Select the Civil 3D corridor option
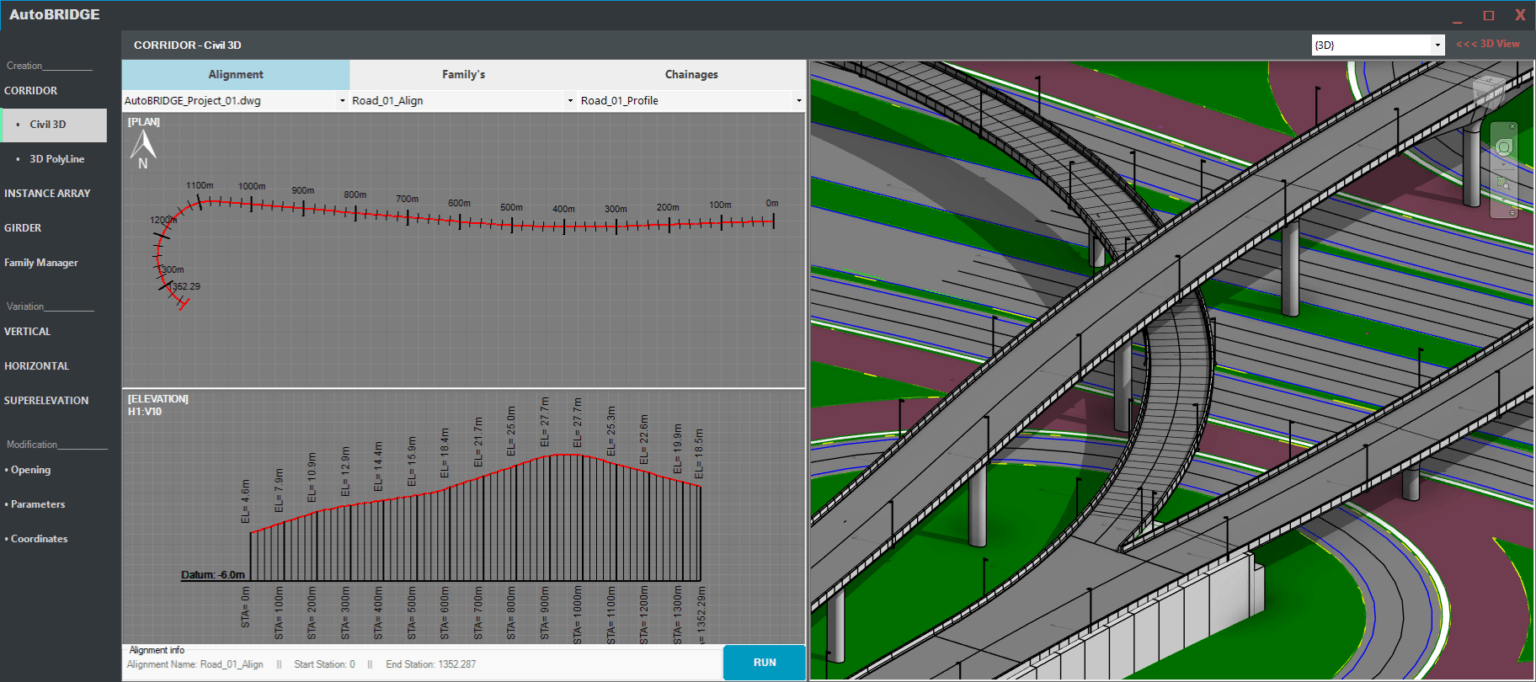1536x682 pixels. (46, 124)
